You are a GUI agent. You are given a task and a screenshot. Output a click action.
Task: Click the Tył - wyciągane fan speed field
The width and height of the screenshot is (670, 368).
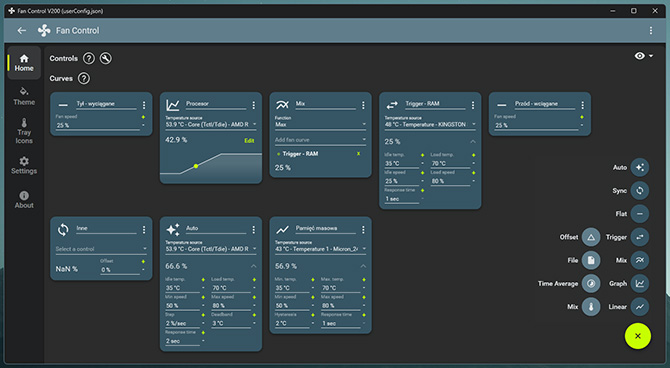click(x=97, y=125)
